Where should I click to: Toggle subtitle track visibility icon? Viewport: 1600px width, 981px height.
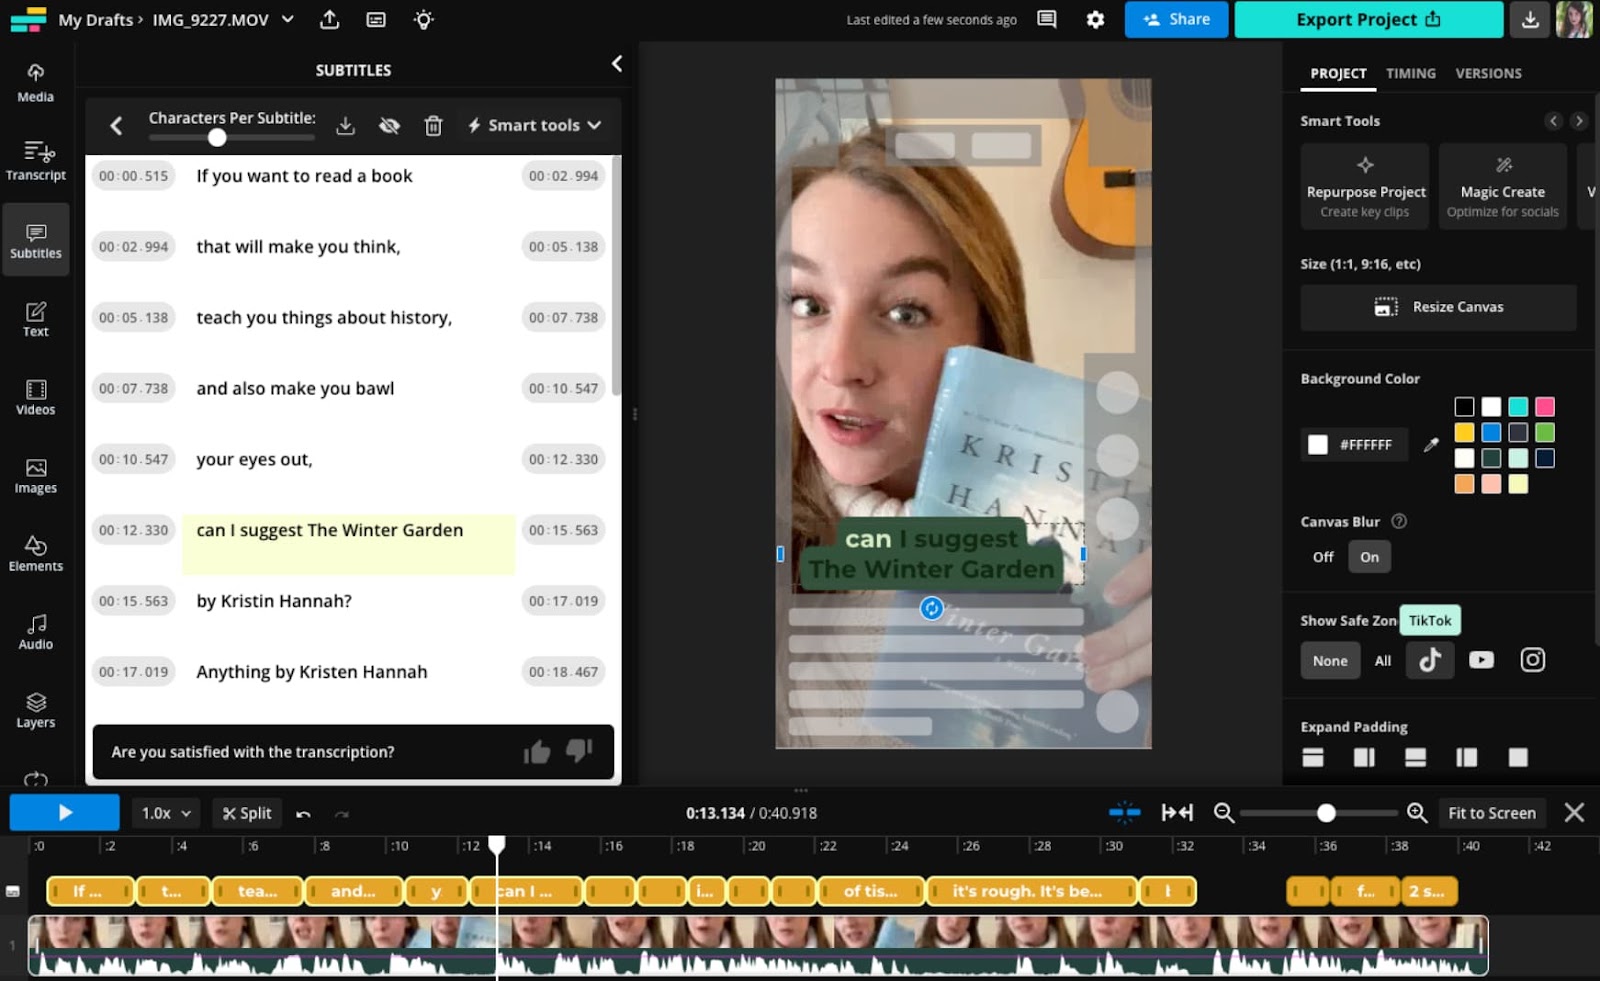click(x=13, y=891)
